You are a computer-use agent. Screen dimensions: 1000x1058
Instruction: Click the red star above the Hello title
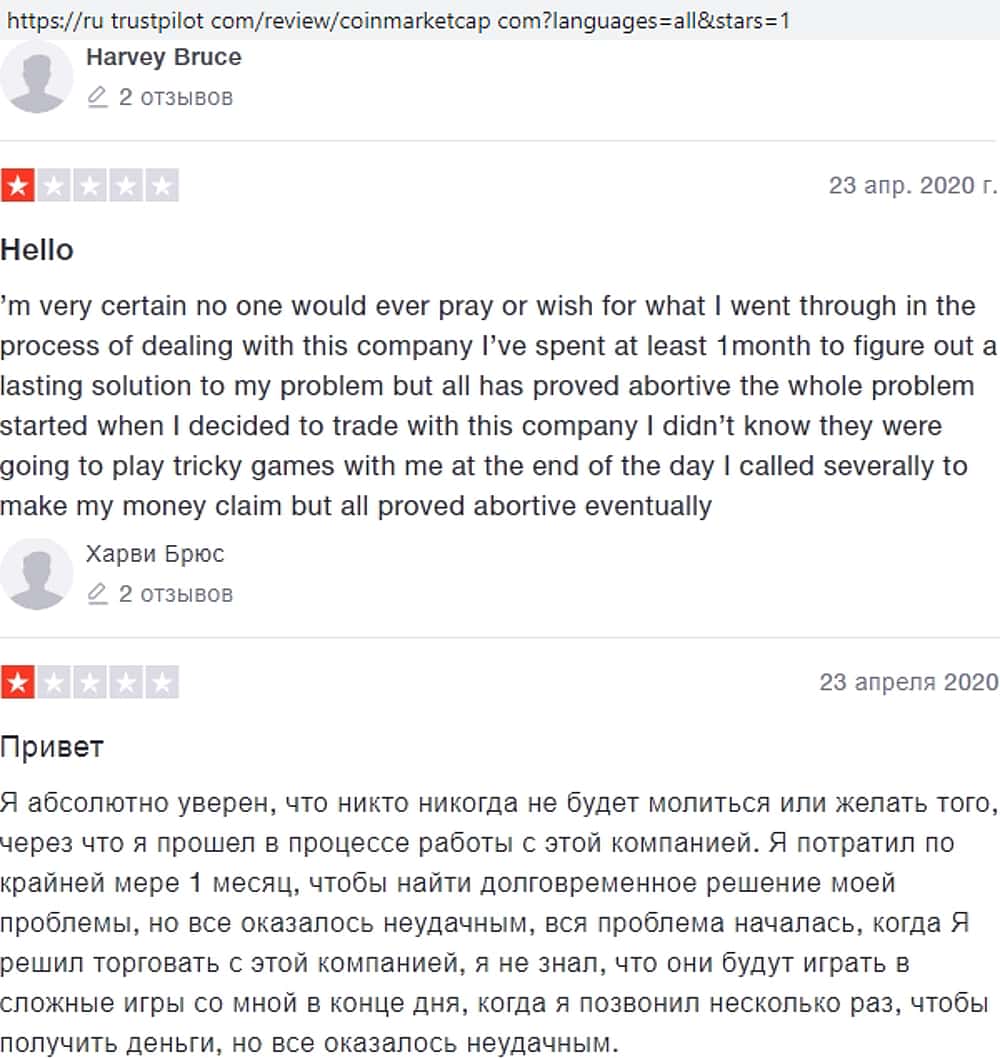coord(18,186)
